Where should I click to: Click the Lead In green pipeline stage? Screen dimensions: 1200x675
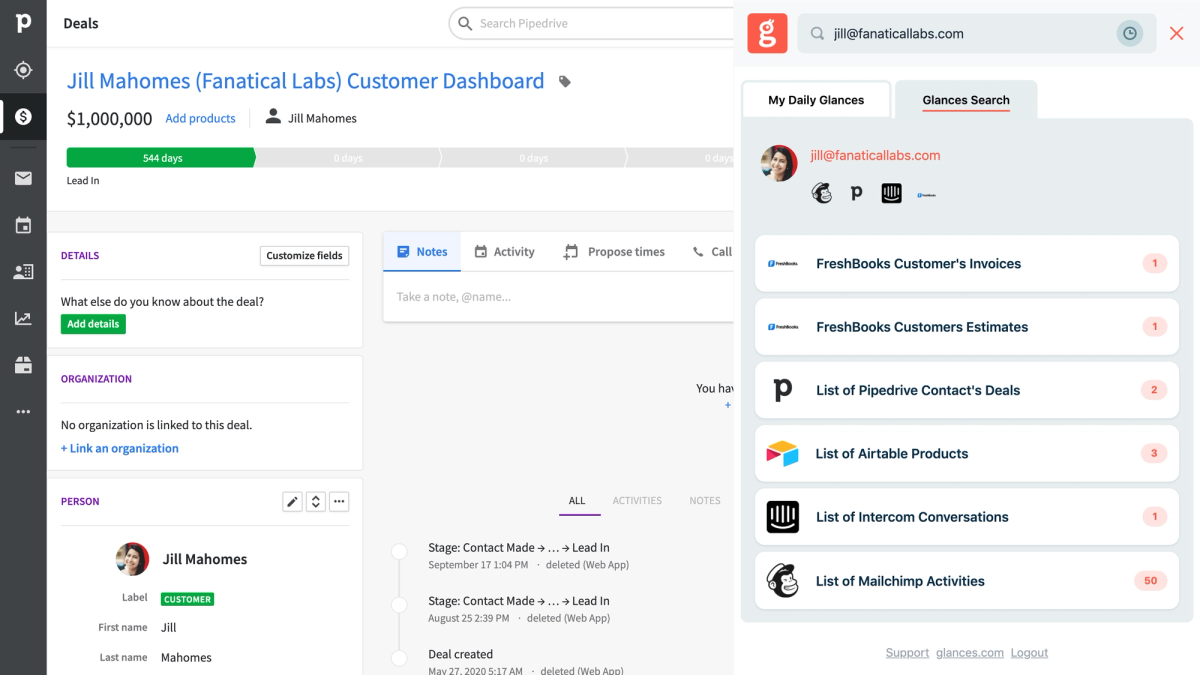pos(161,158)
